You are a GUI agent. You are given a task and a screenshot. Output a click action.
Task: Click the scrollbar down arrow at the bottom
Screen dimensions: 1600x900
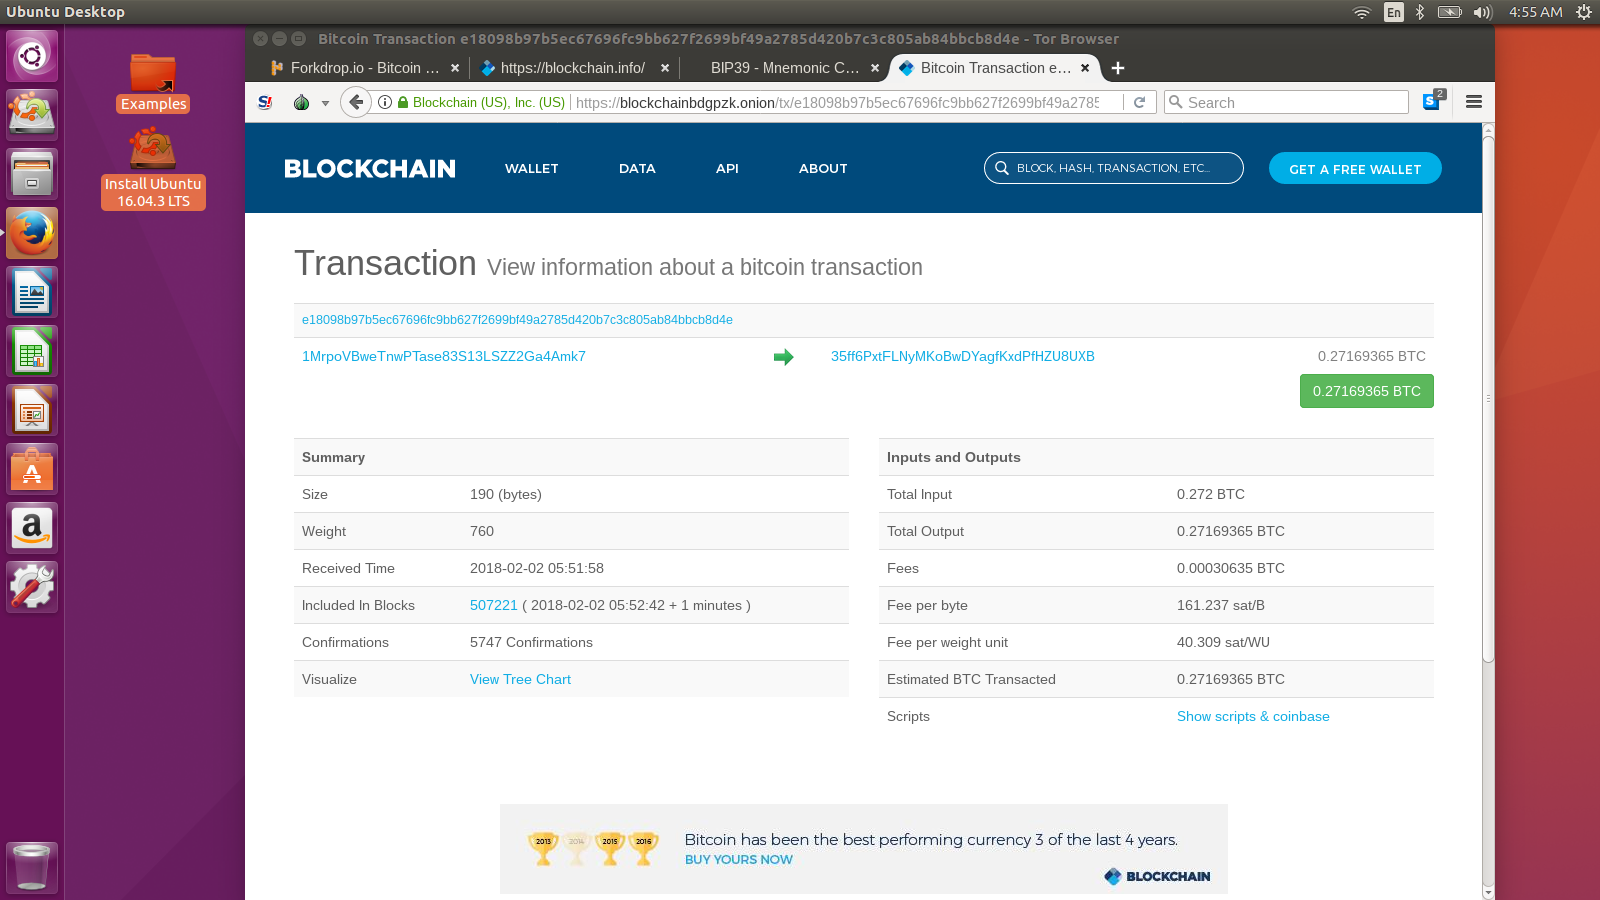1488,892
